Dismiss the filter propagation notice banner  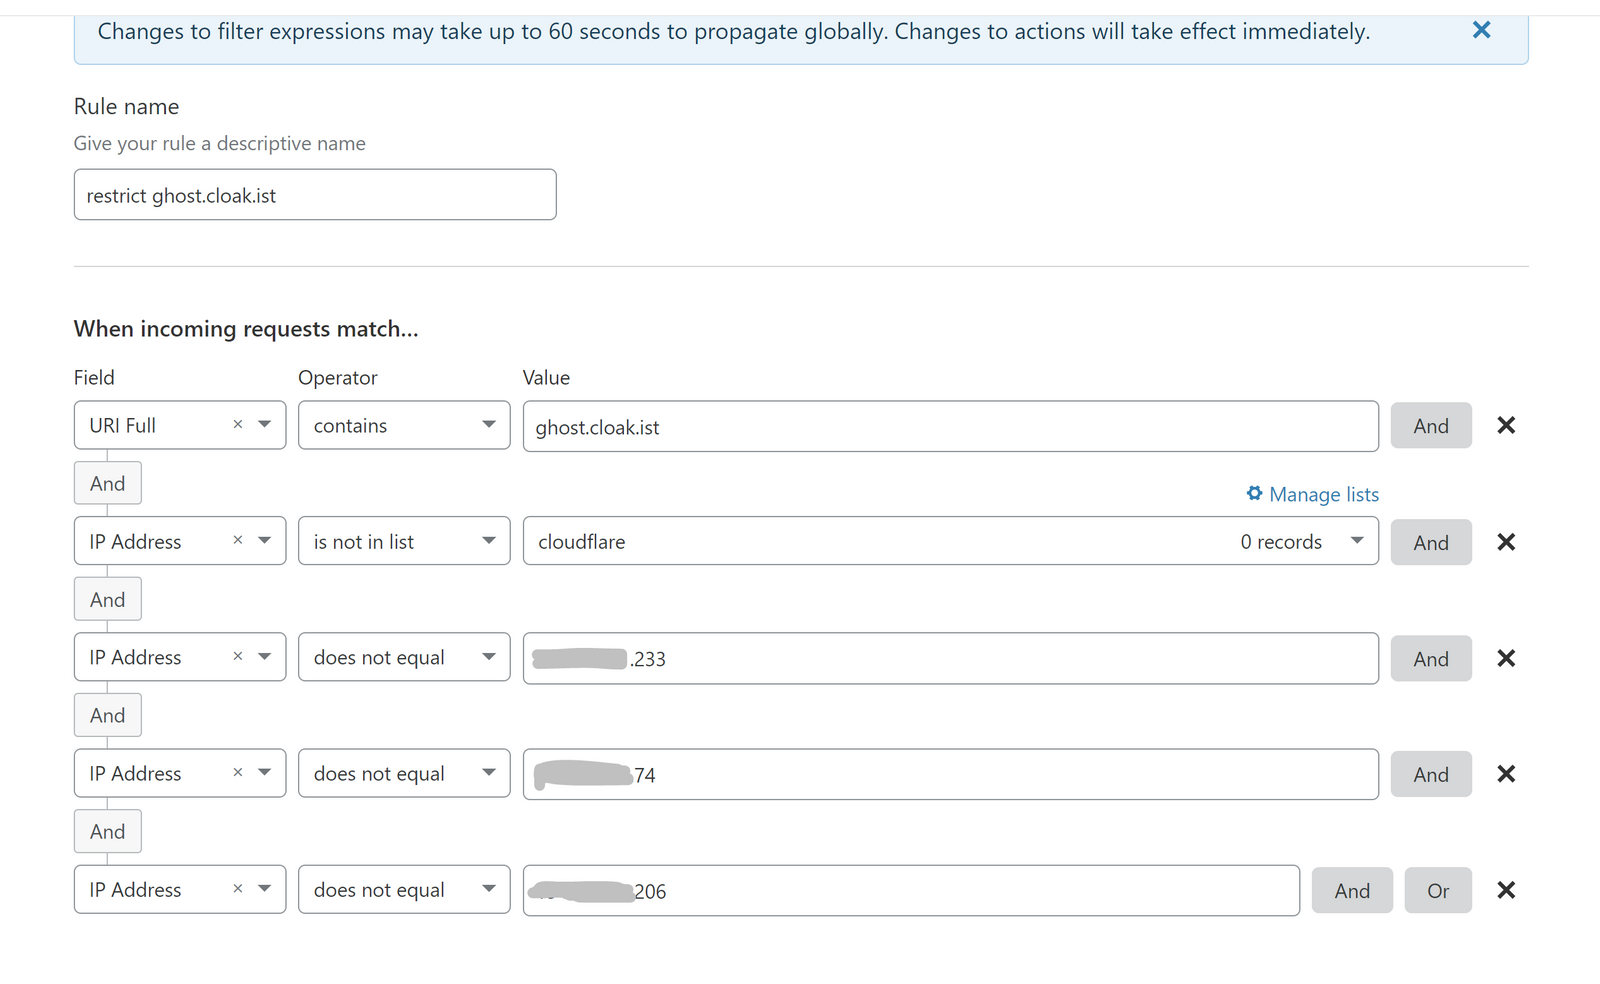tap(1481, 30)
